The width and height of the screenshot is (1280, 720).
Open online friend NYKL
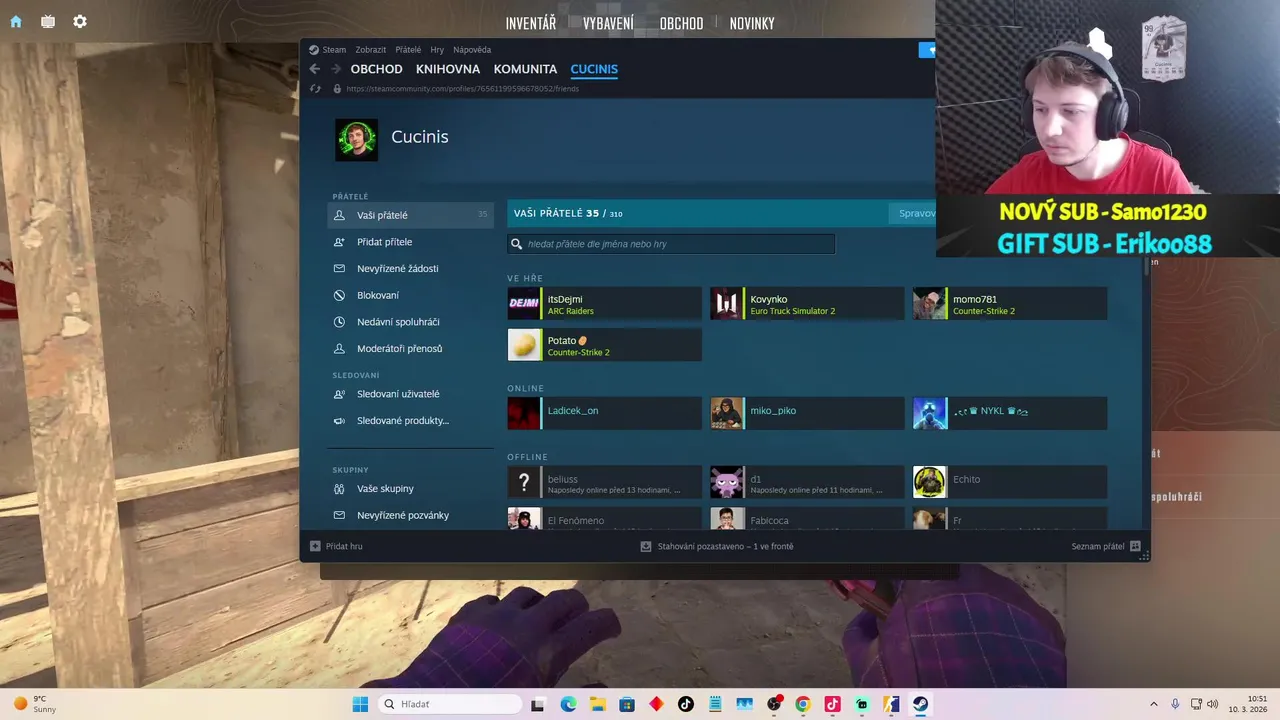point(1010,413)
